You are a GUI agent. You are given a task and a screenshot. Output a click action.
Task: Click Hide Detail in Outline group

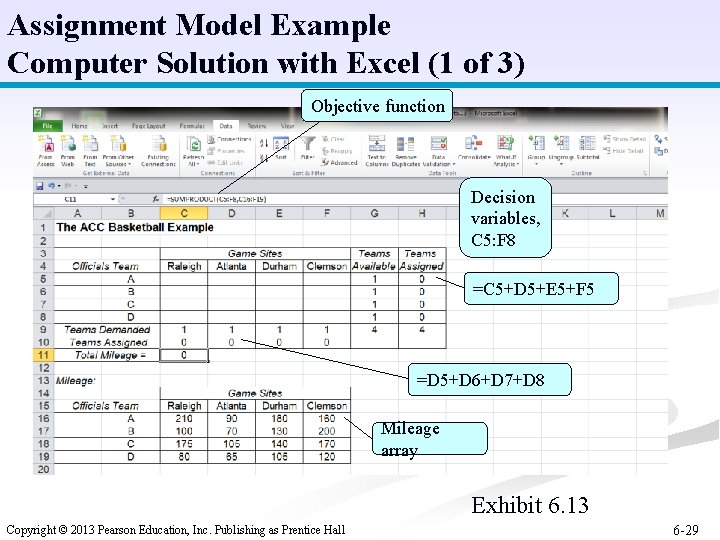623,151
